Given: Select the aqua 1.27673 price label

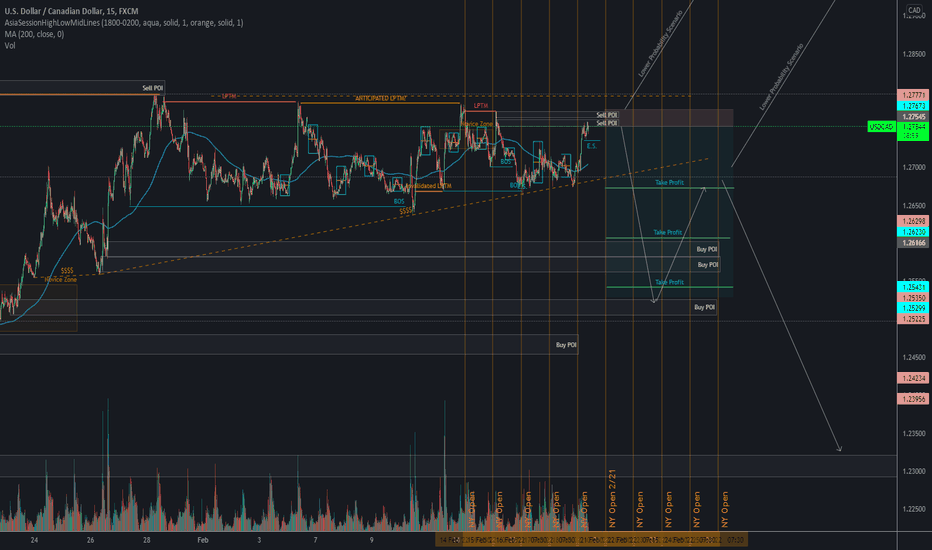Looking at the screenshot, I should (x=913, y=106).
